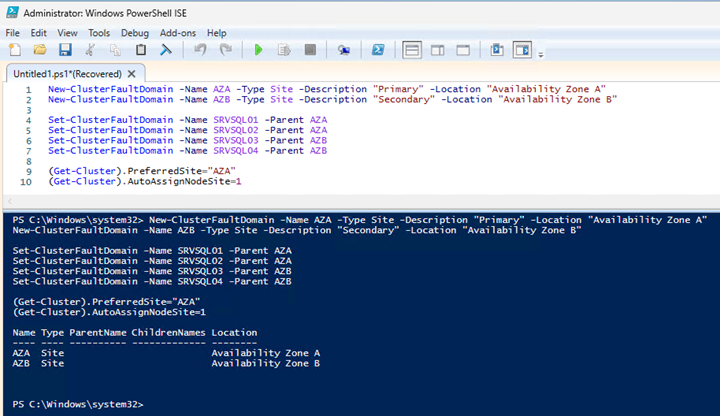Click the script pane horizontal scrollbar left arrow
Screen dimensions: 720x416
point(10,201)
